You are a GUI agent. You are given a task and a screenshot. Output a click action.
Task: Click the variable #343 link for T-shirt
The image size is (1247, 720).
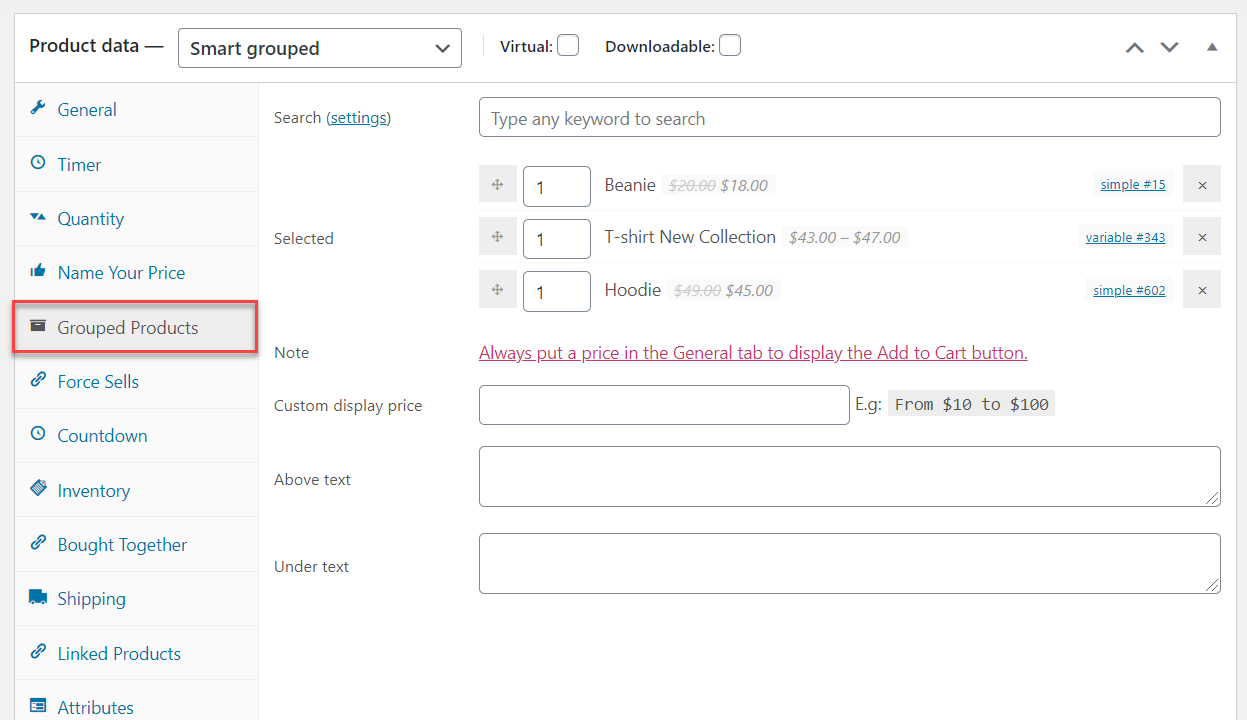point(1125,237)
